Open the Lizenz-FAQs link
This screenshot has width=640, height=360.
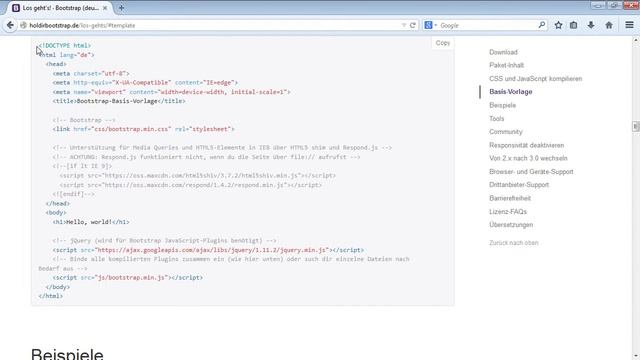(508, 212)
